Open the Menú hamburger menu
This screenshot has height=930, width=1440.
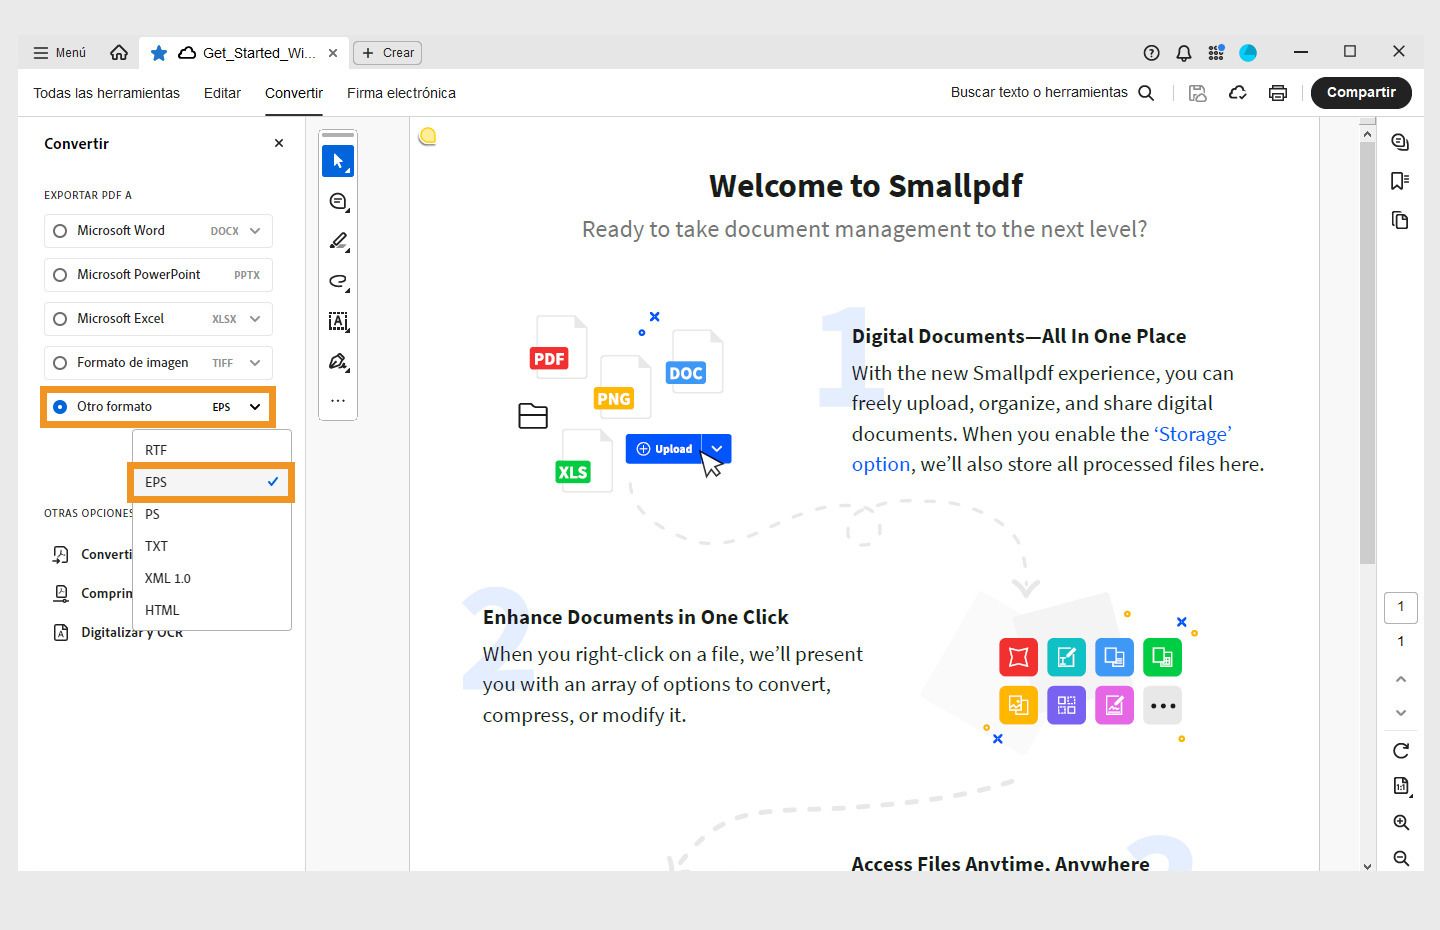pos(59,52)
